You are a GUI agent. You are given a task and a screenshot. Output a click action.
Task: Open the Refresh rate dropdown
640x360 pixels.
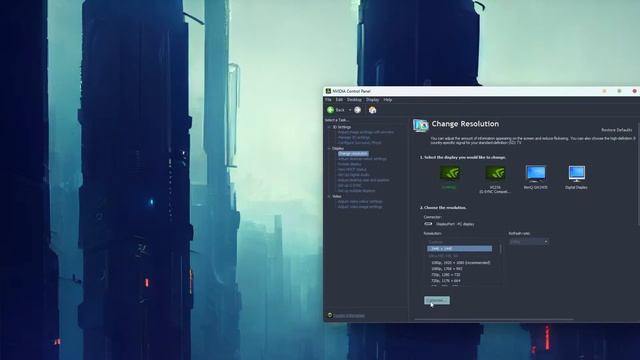[529, 242]
